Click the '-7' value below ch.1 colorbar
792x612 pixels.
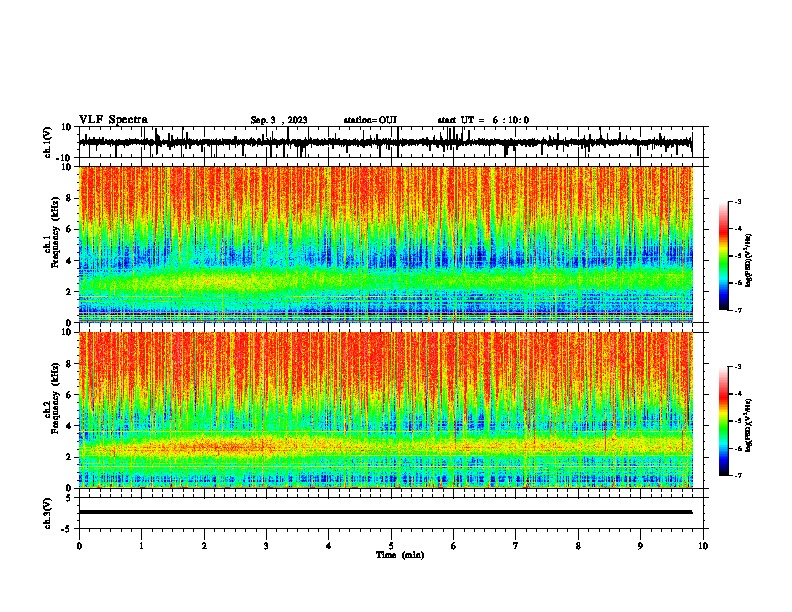738,310
